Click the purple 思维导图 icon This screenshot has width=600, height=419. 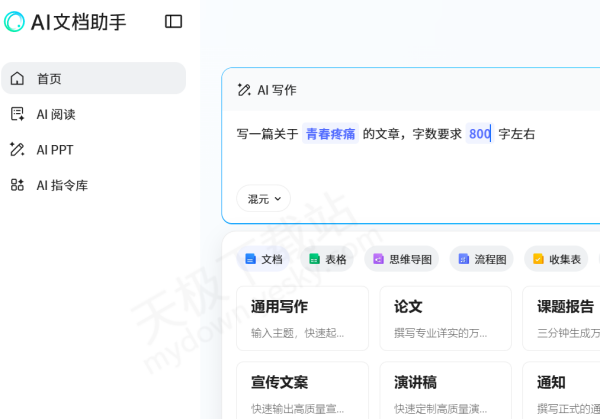378,259
